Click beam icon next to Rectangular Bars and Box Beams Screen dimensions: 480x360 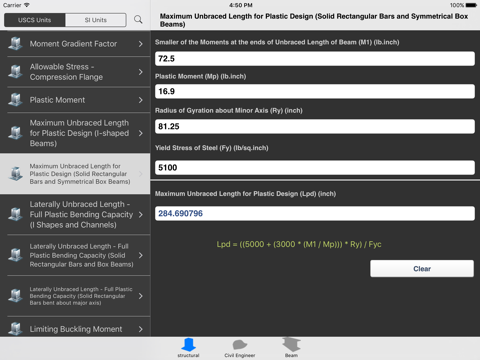pos(15,255)
